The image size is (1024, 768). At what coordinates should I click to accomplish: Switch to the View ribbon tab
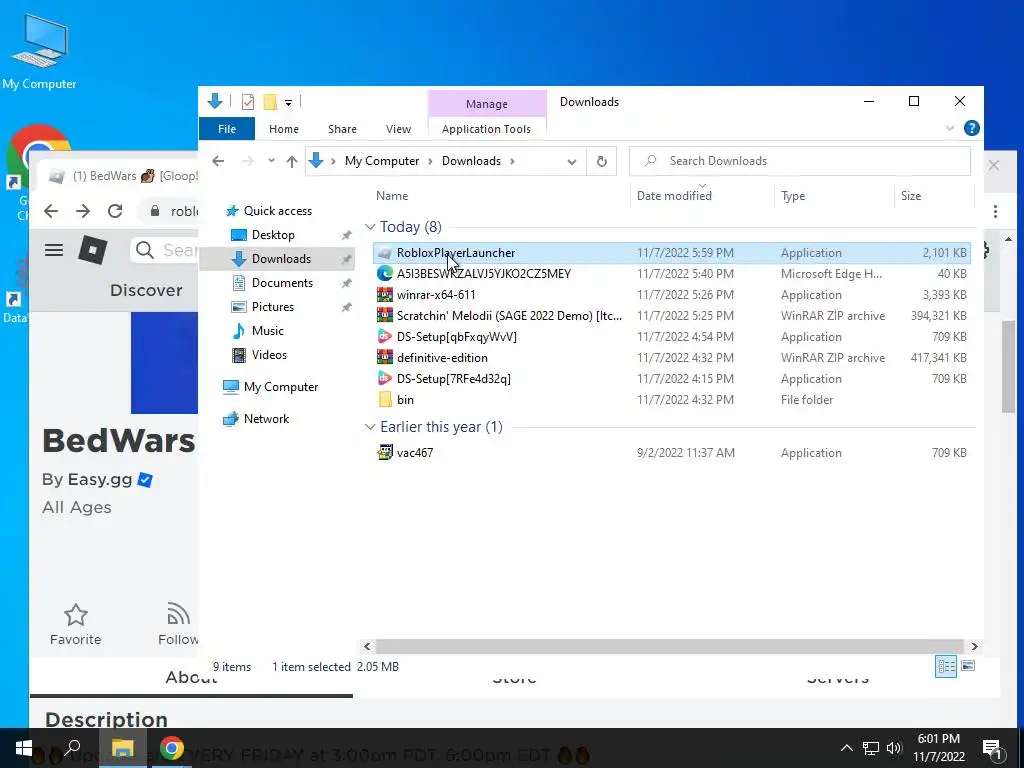pyautogui.click(x=398, y=129)
